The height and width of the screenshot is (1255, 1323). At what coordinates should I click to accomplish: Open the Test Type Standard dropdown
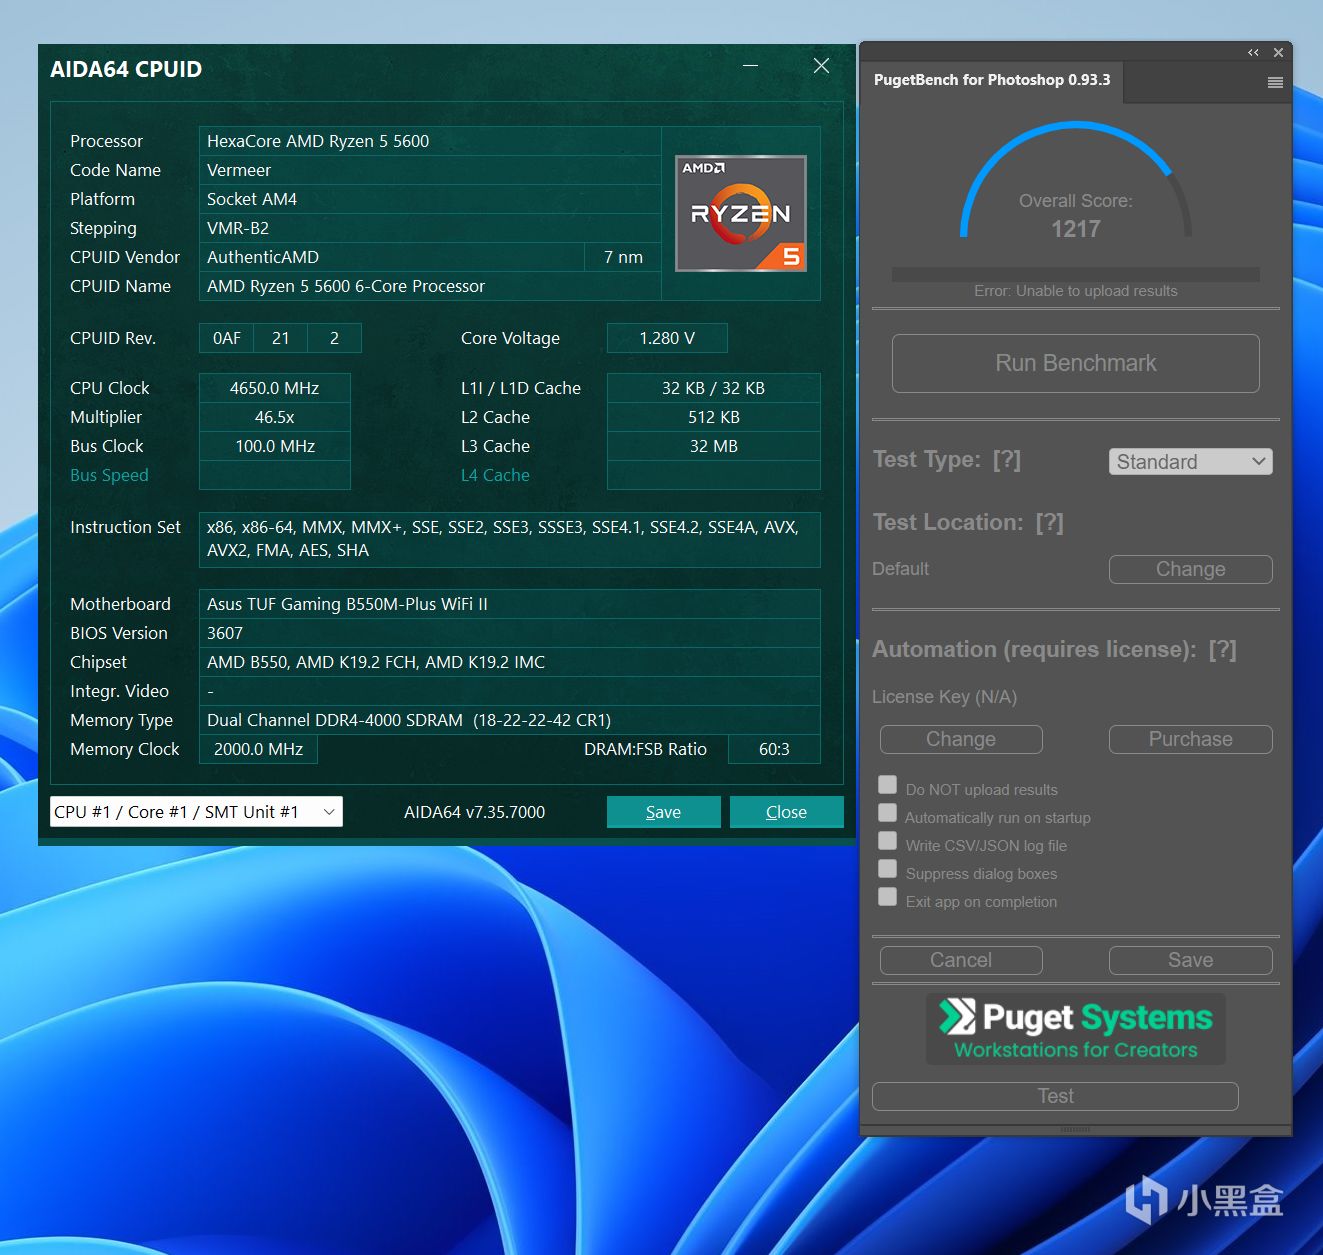pos(1190,461)
